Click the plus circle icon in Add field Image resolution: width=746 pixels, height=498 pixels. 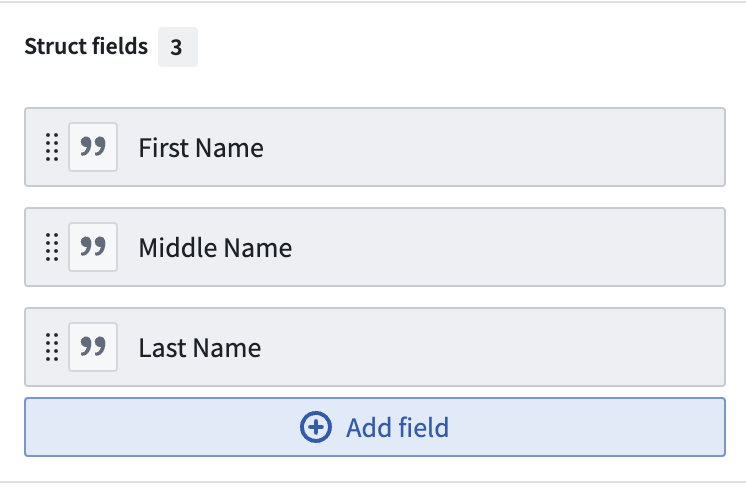pyautogui.click(x=315, y=427)
